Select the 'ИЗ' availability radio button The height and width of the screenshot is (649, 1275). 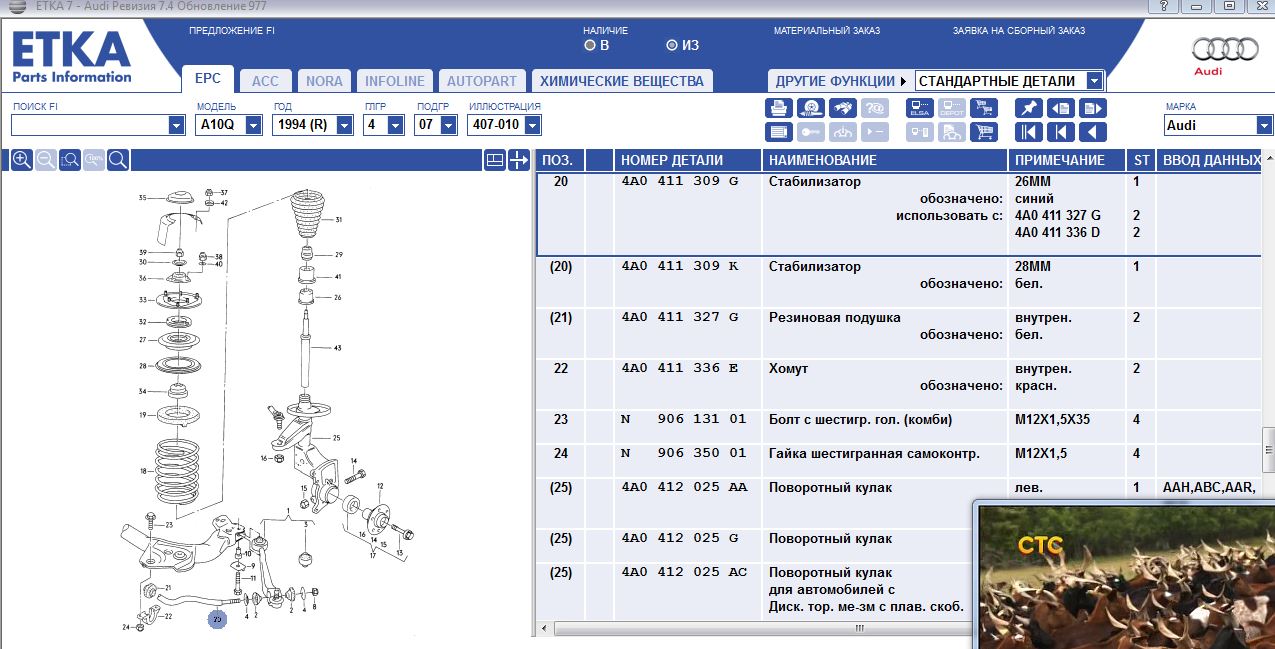(x=672, y=45)
